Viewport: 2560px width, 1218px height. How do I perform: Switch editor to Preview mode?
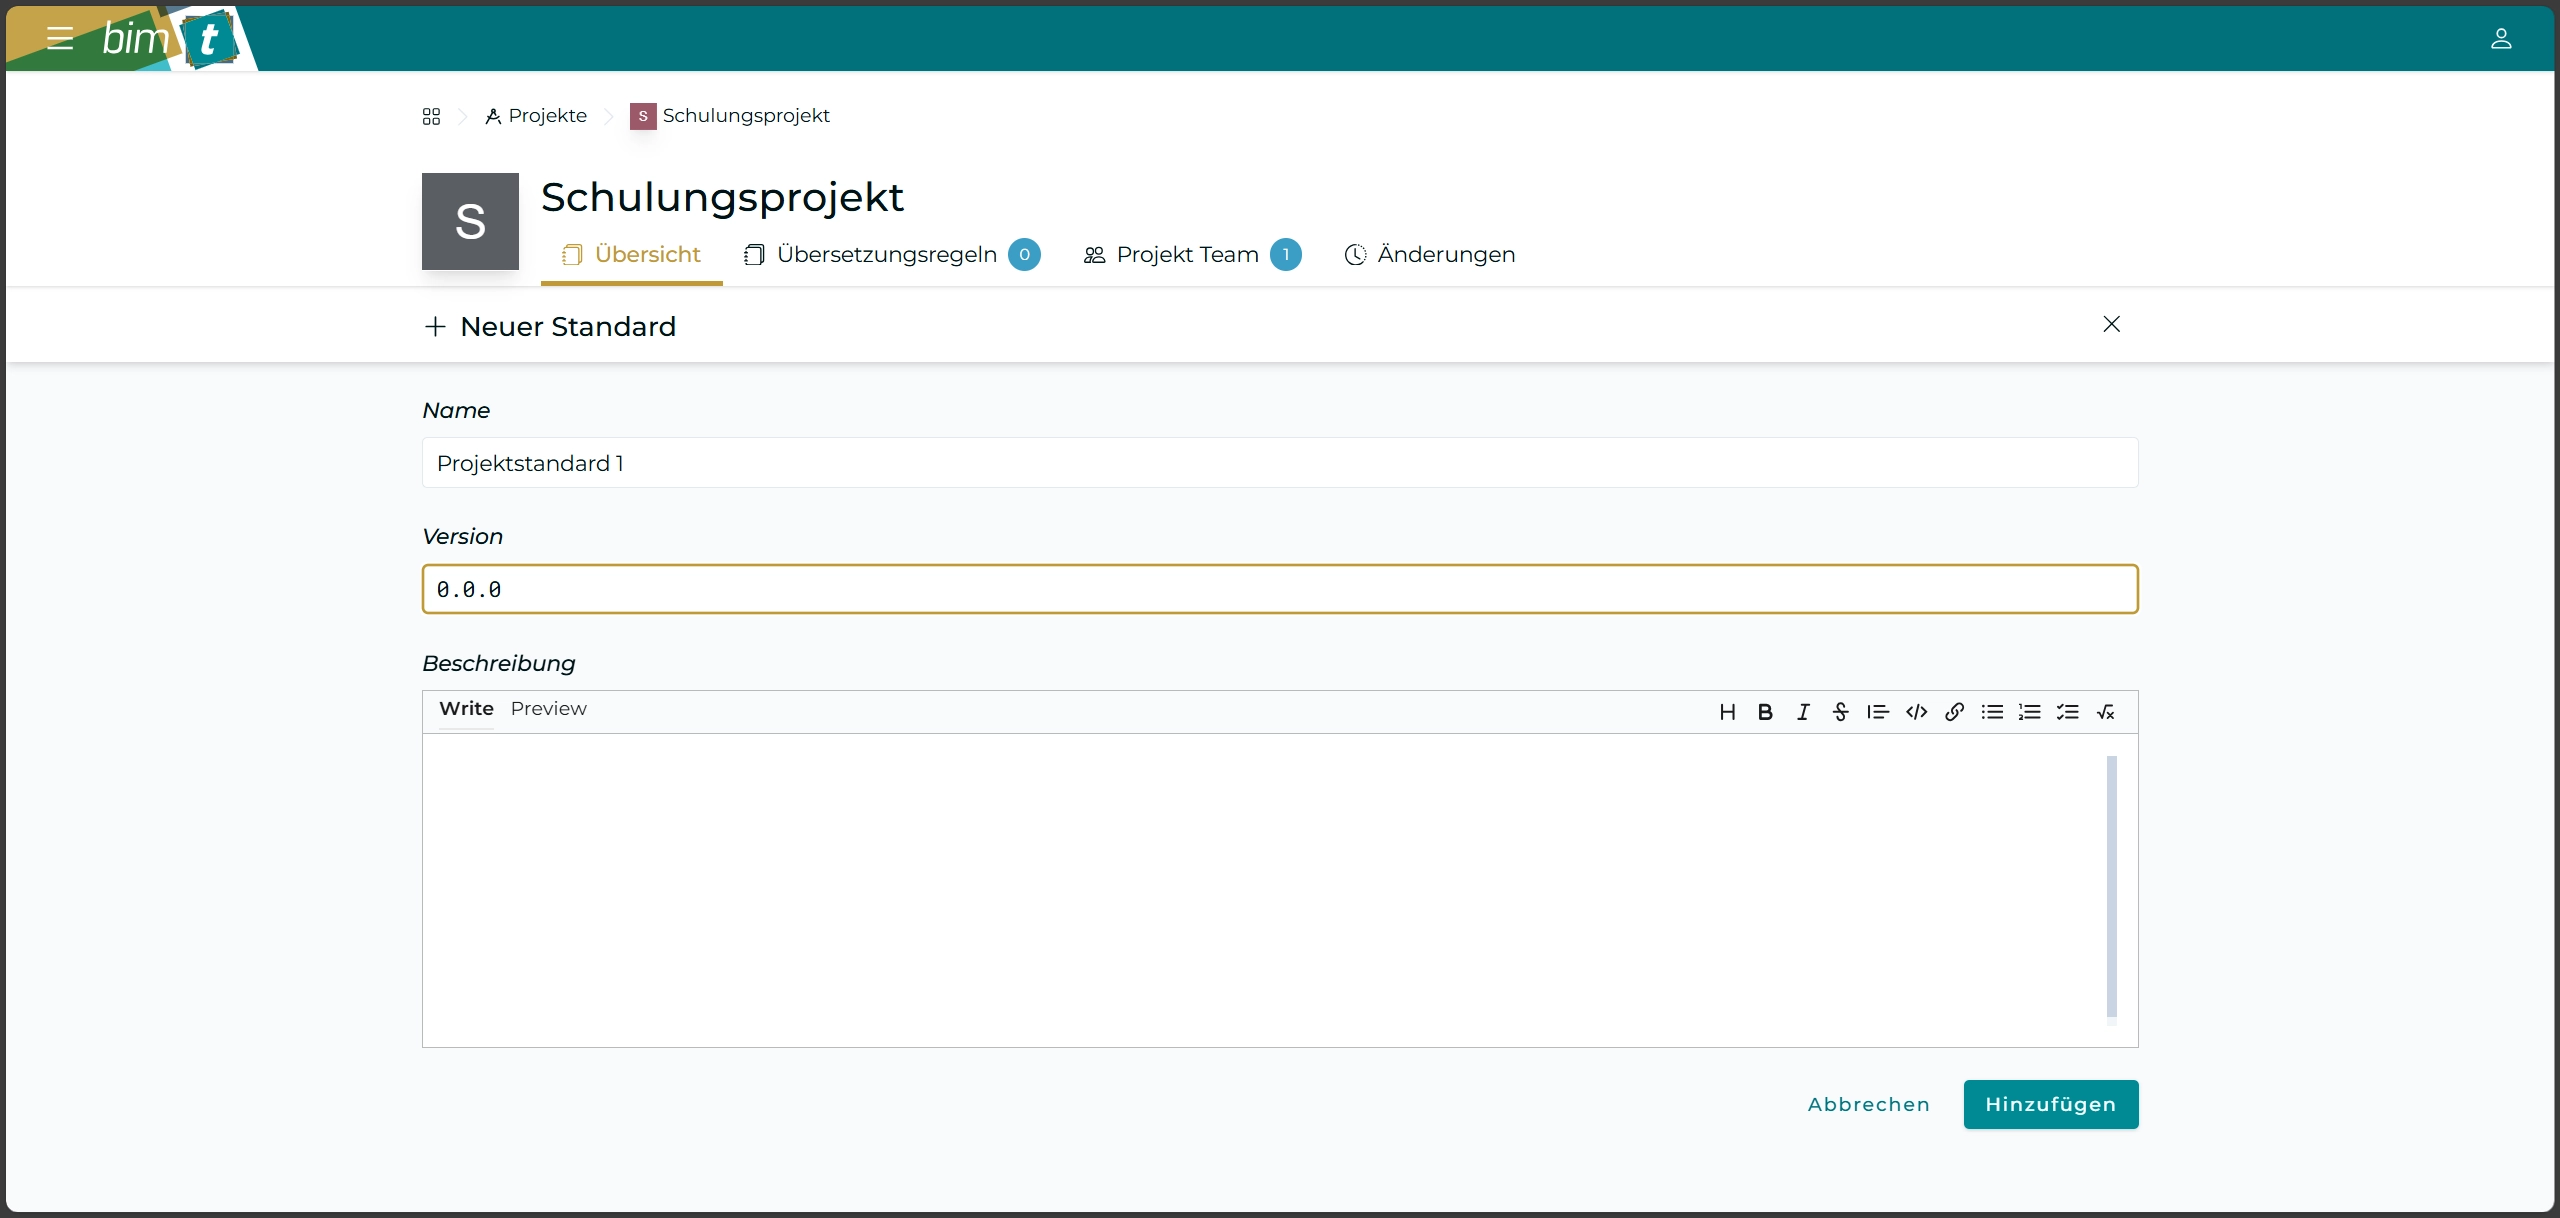coord(548,709)
